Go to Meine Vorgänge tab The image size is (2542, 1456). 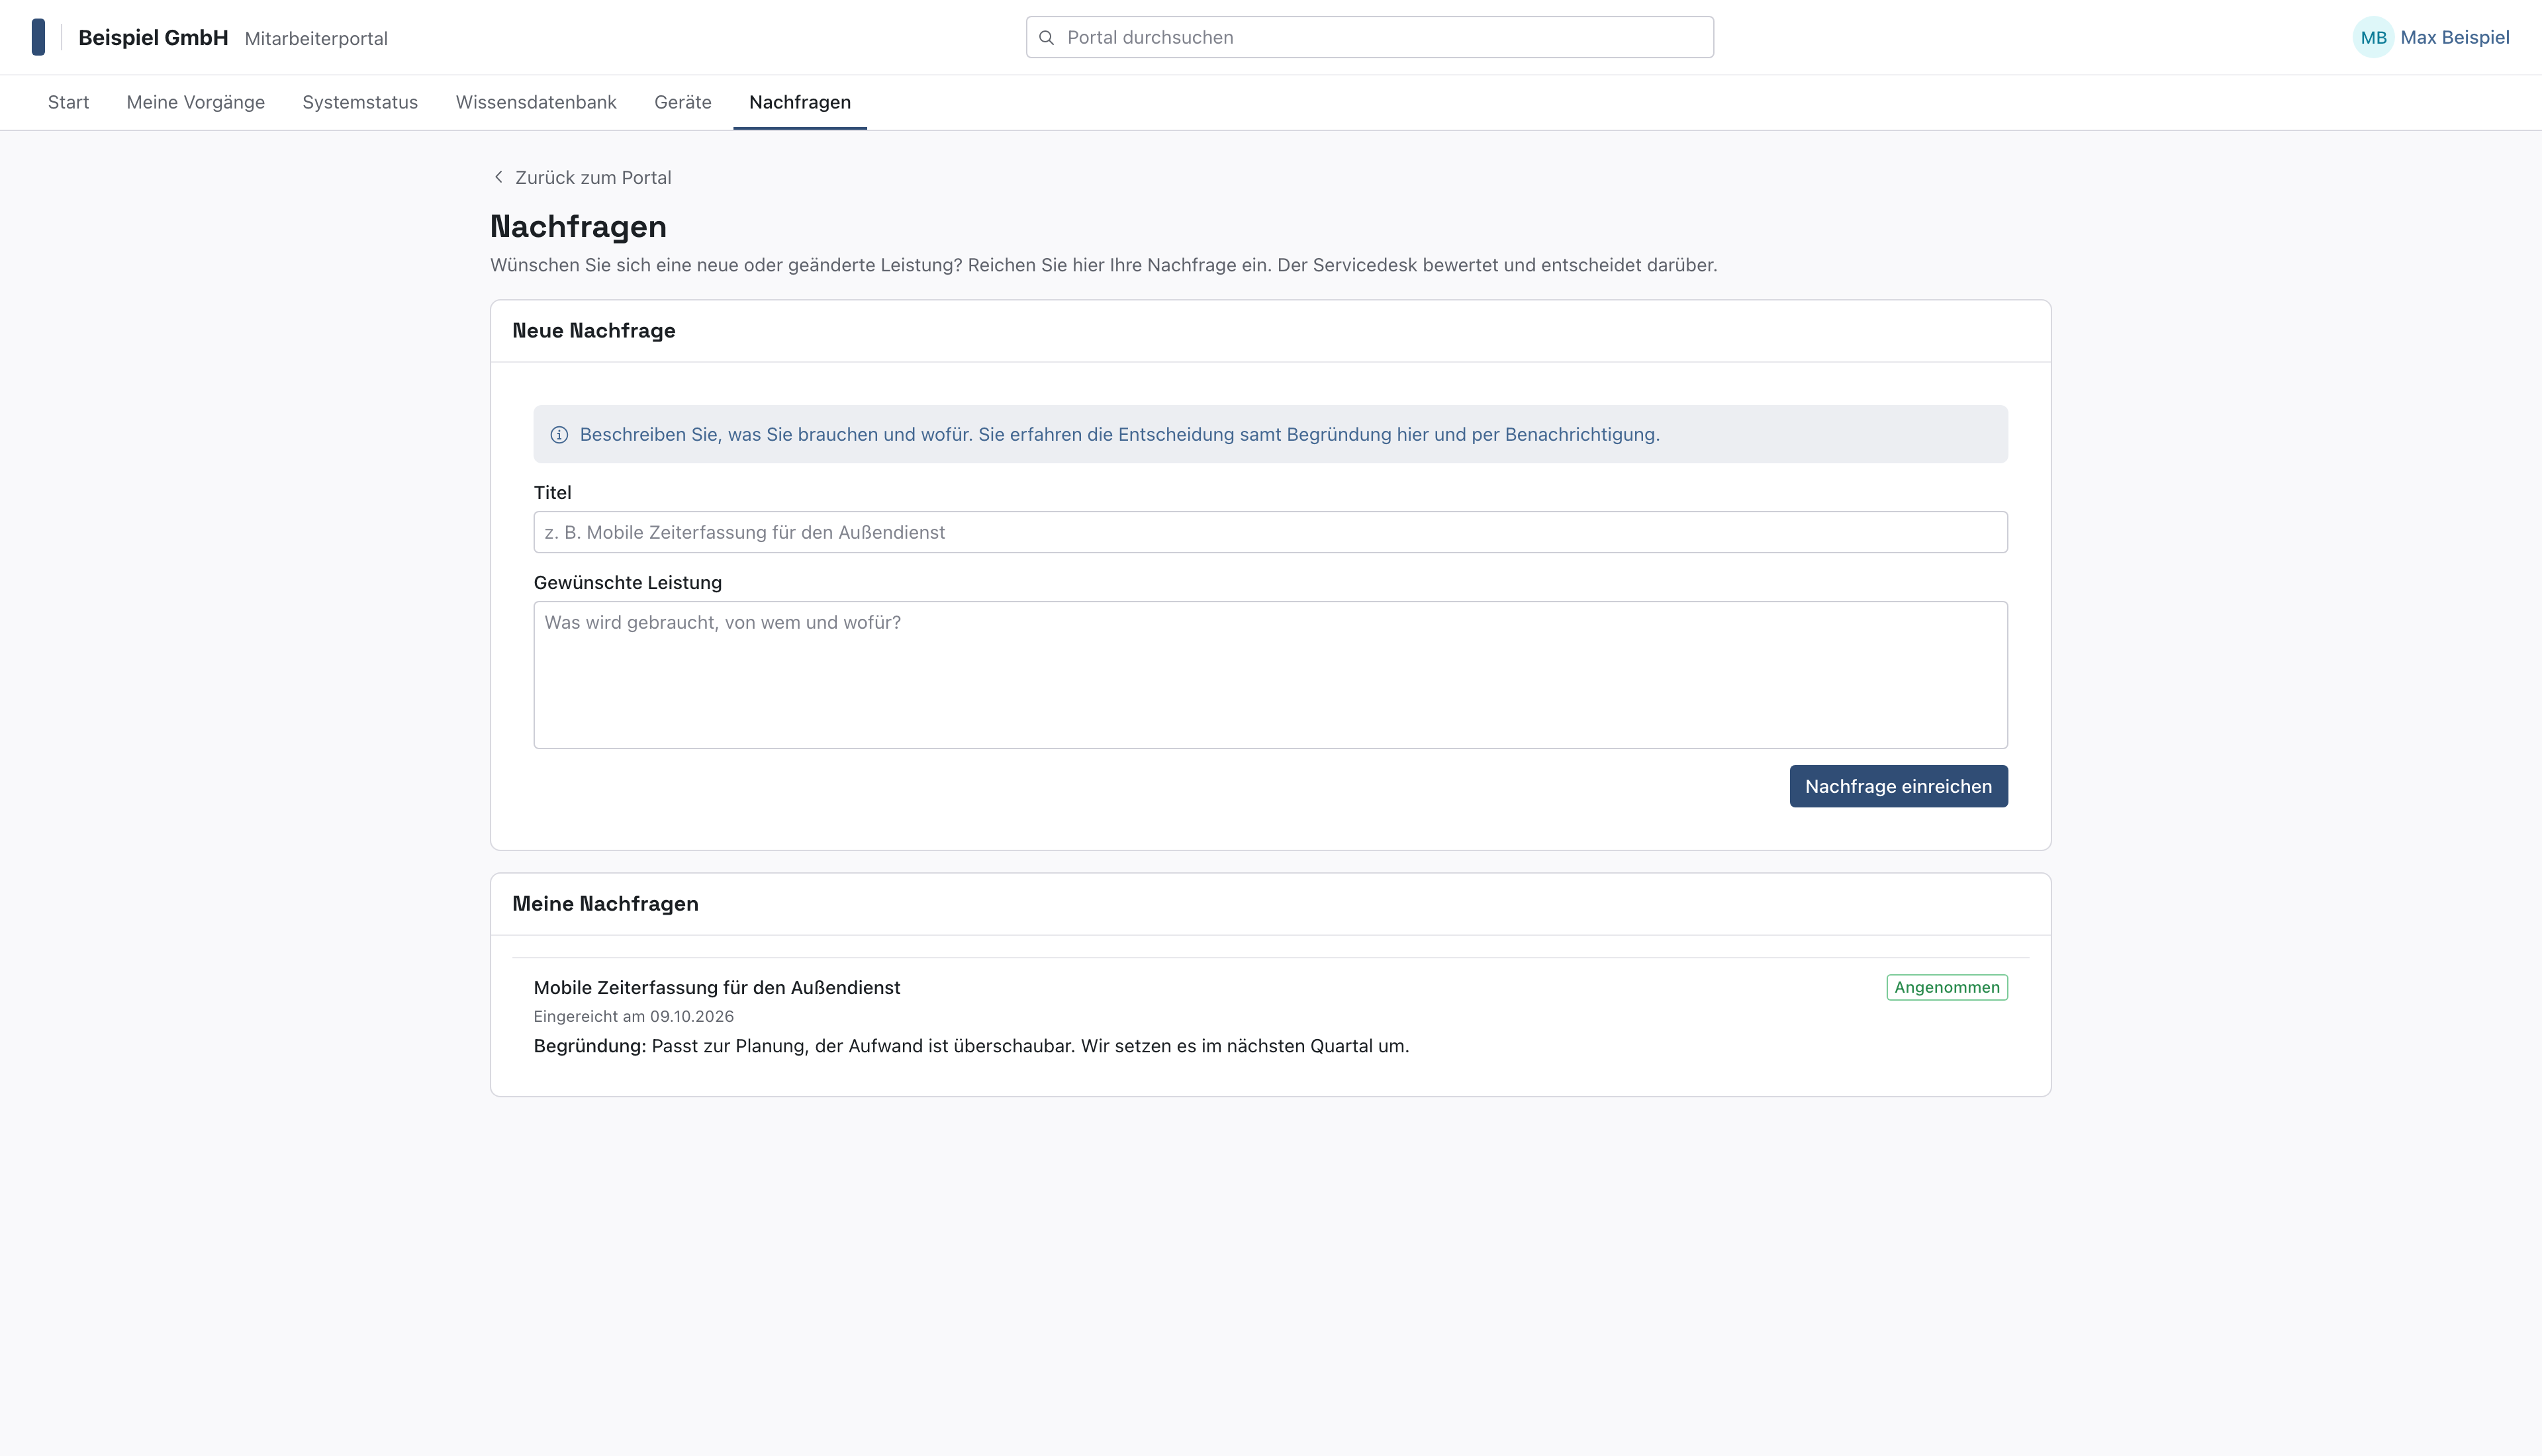196,102
